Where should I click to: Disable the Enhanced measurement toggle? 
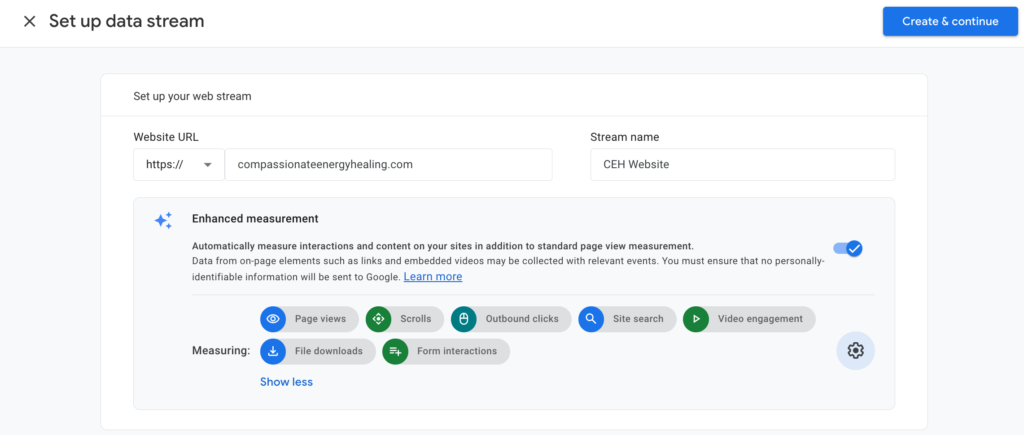coord(848,248)
